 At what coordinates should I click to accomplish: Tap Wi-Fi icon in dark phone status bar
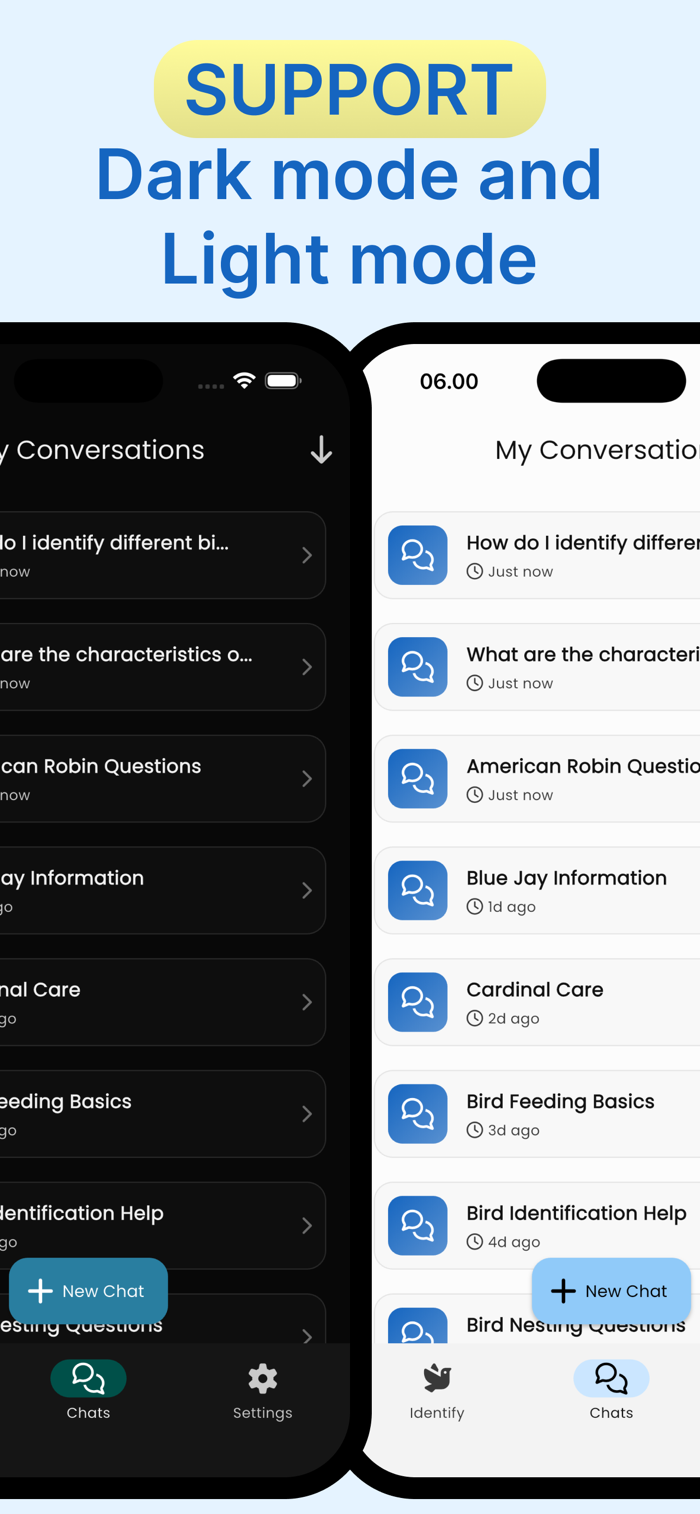point(244,380)
